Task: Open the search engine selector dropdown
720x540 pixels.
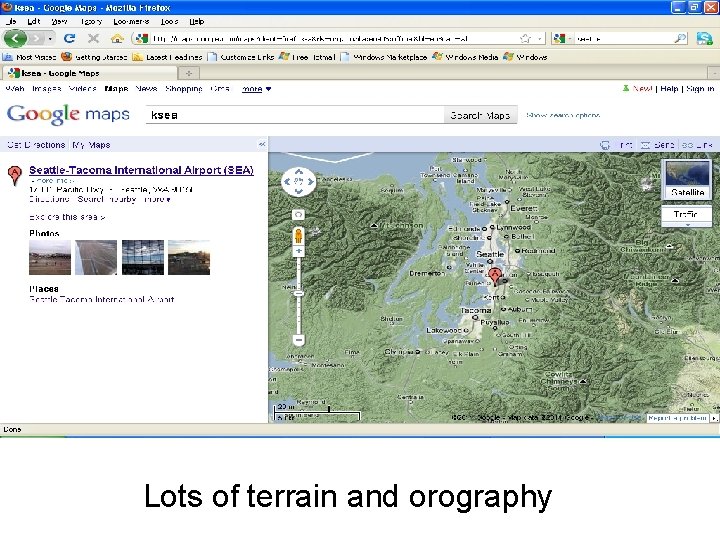Action: click(562, 39)
